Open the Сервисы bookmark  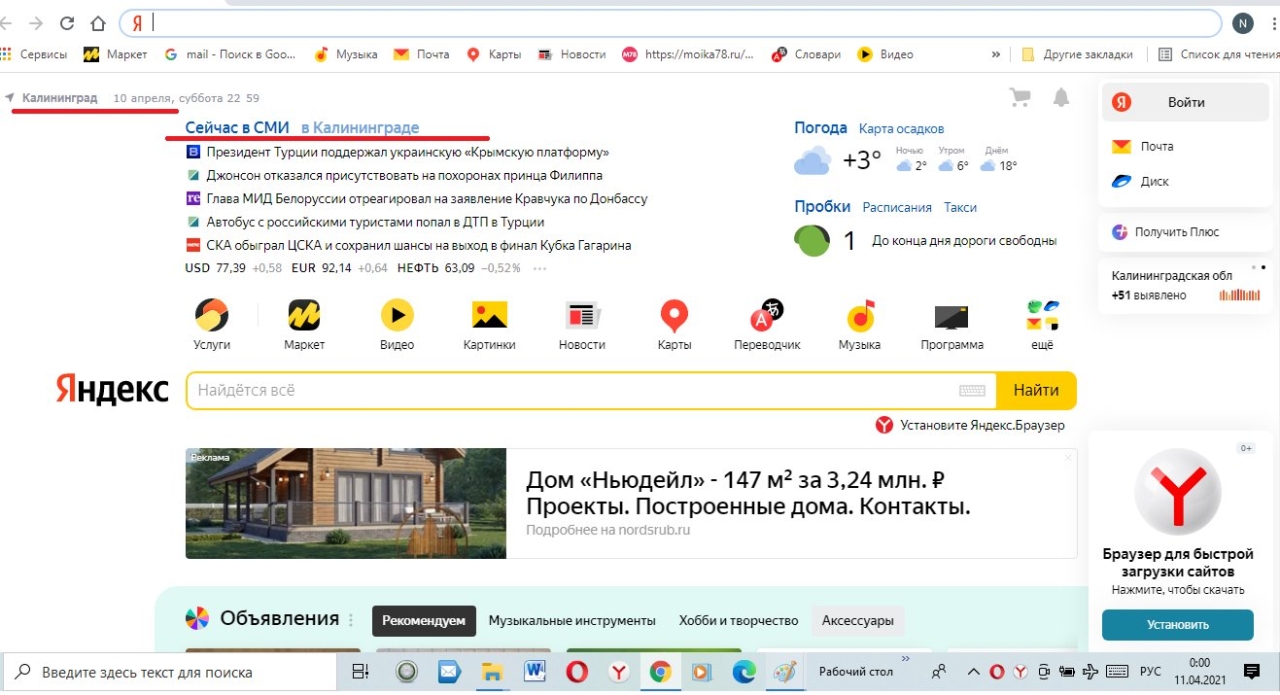click(34, 54)
